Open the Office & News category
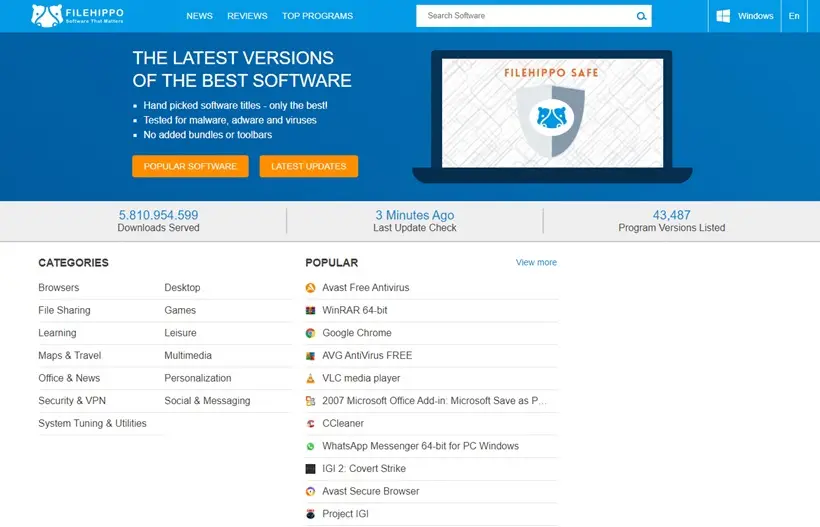 69,378
